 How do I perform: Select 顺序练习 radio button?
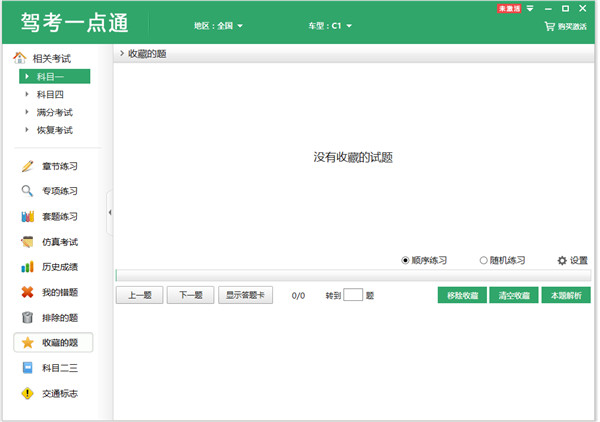pyautogui.click(x=406, y=261)
